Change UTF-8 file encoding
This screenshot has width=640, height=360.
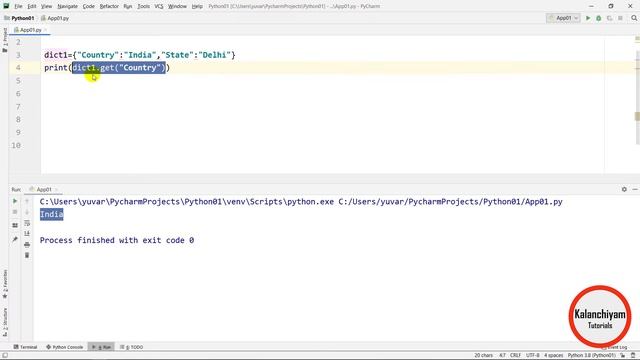[x=533, y=355]
